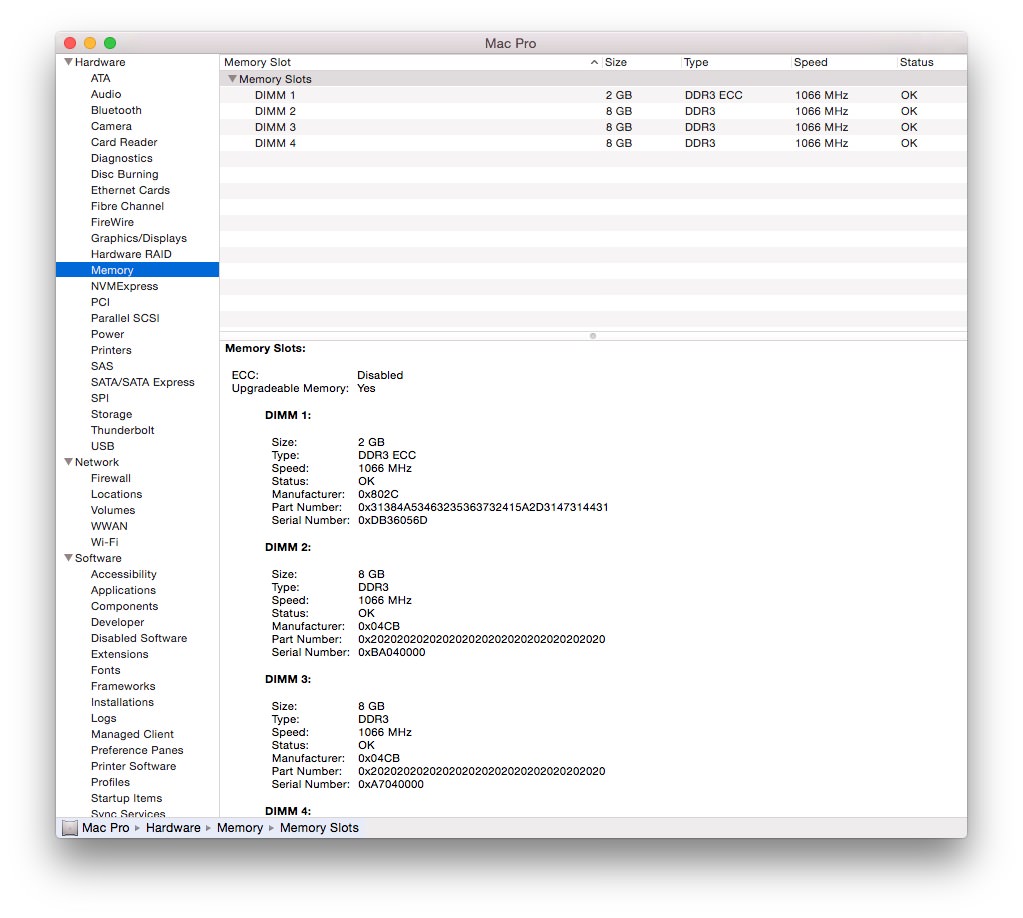Image resolution: width=1023 pixels, height=918 pixels.
Task: Select Frameworks in the sidebar
Action: (123, 686)
